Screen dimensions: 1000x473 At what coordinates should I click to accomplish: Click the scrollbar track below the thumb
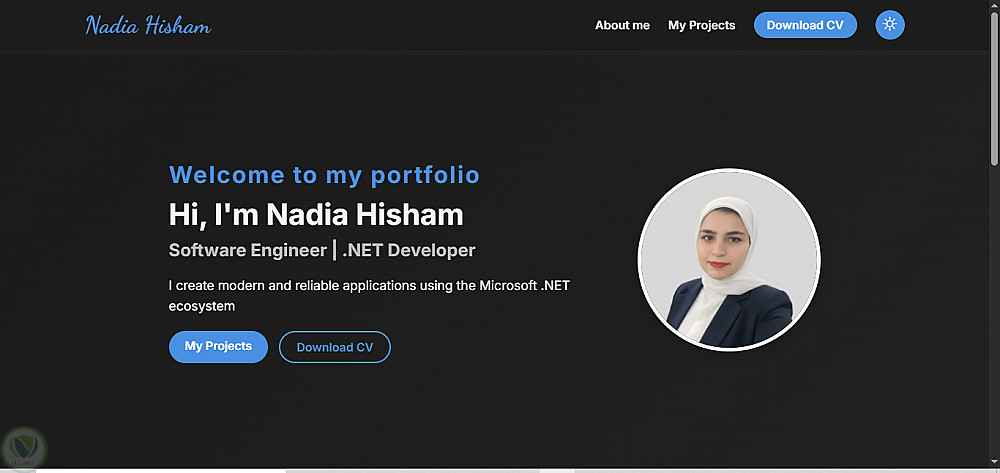[994, 320]
